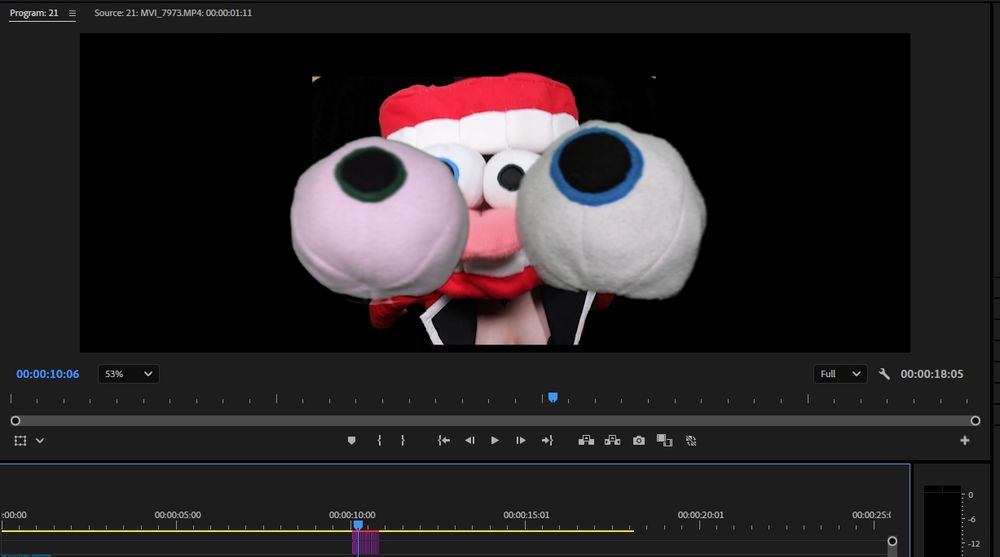Click the timeline playhead on the ruler
Image resolution: width=1000 pixels, height=557 pixels.
358,524
